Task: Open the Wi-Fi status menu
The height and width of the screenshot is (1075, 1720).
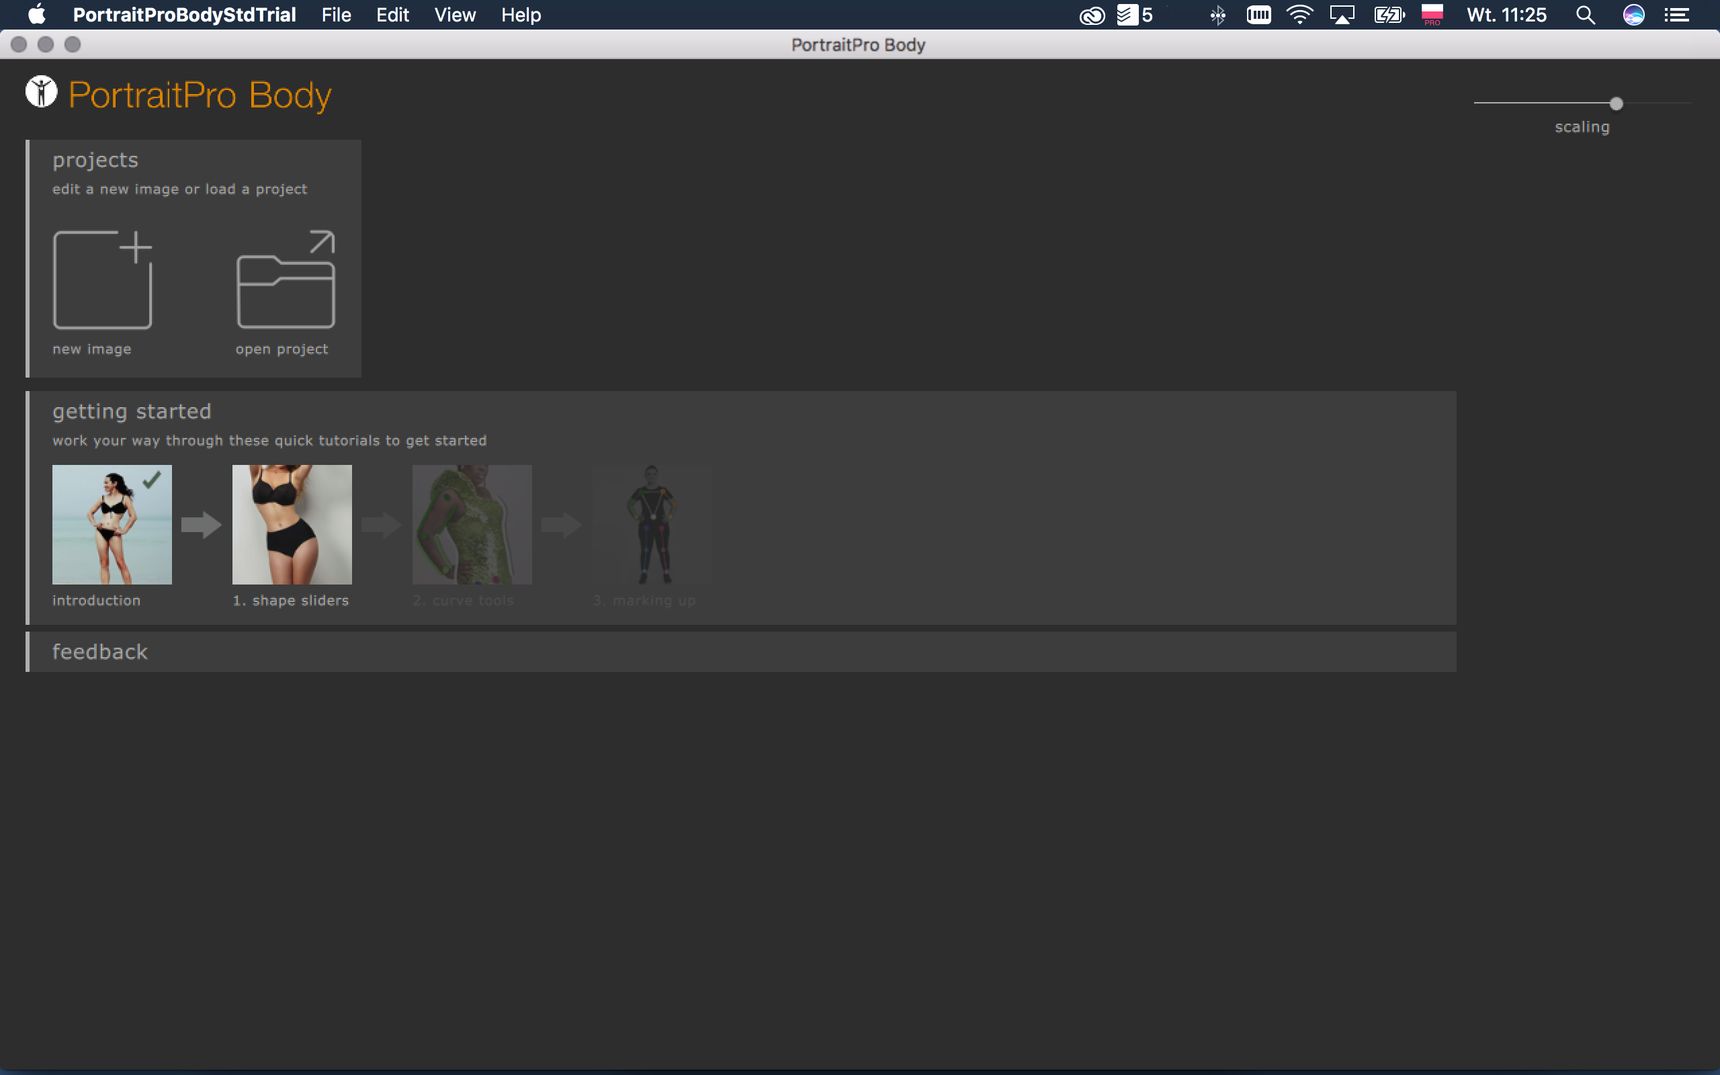Action: (1299, 15)
